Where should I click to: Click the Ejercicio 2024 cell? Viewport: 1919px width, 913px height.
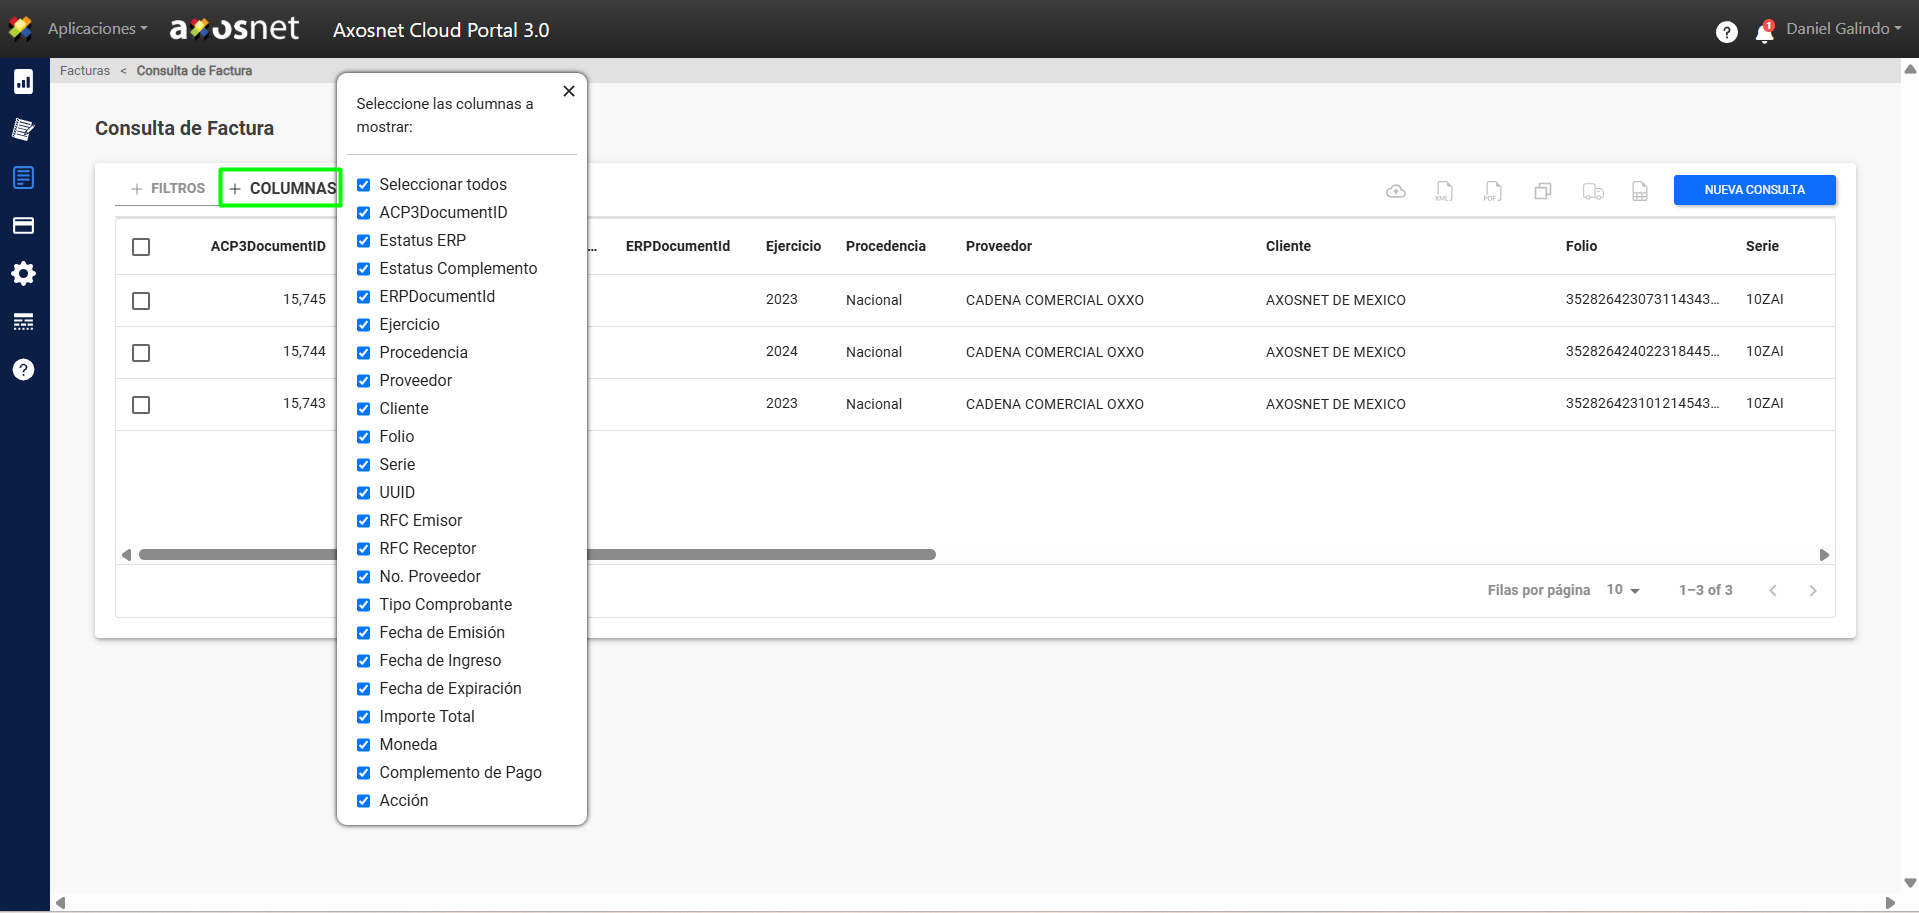(x=782, y=351)
